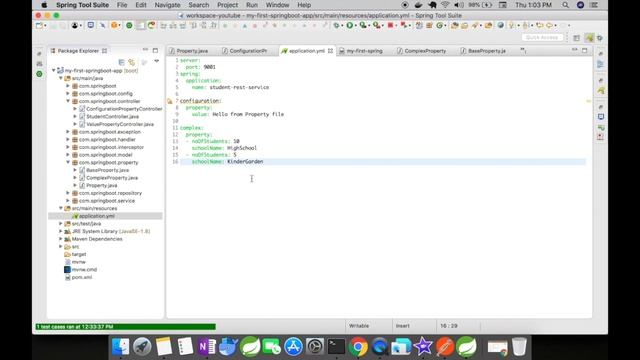Open the Window menu
The width and height of the screenshot is (640, 360).
(278, 5)
